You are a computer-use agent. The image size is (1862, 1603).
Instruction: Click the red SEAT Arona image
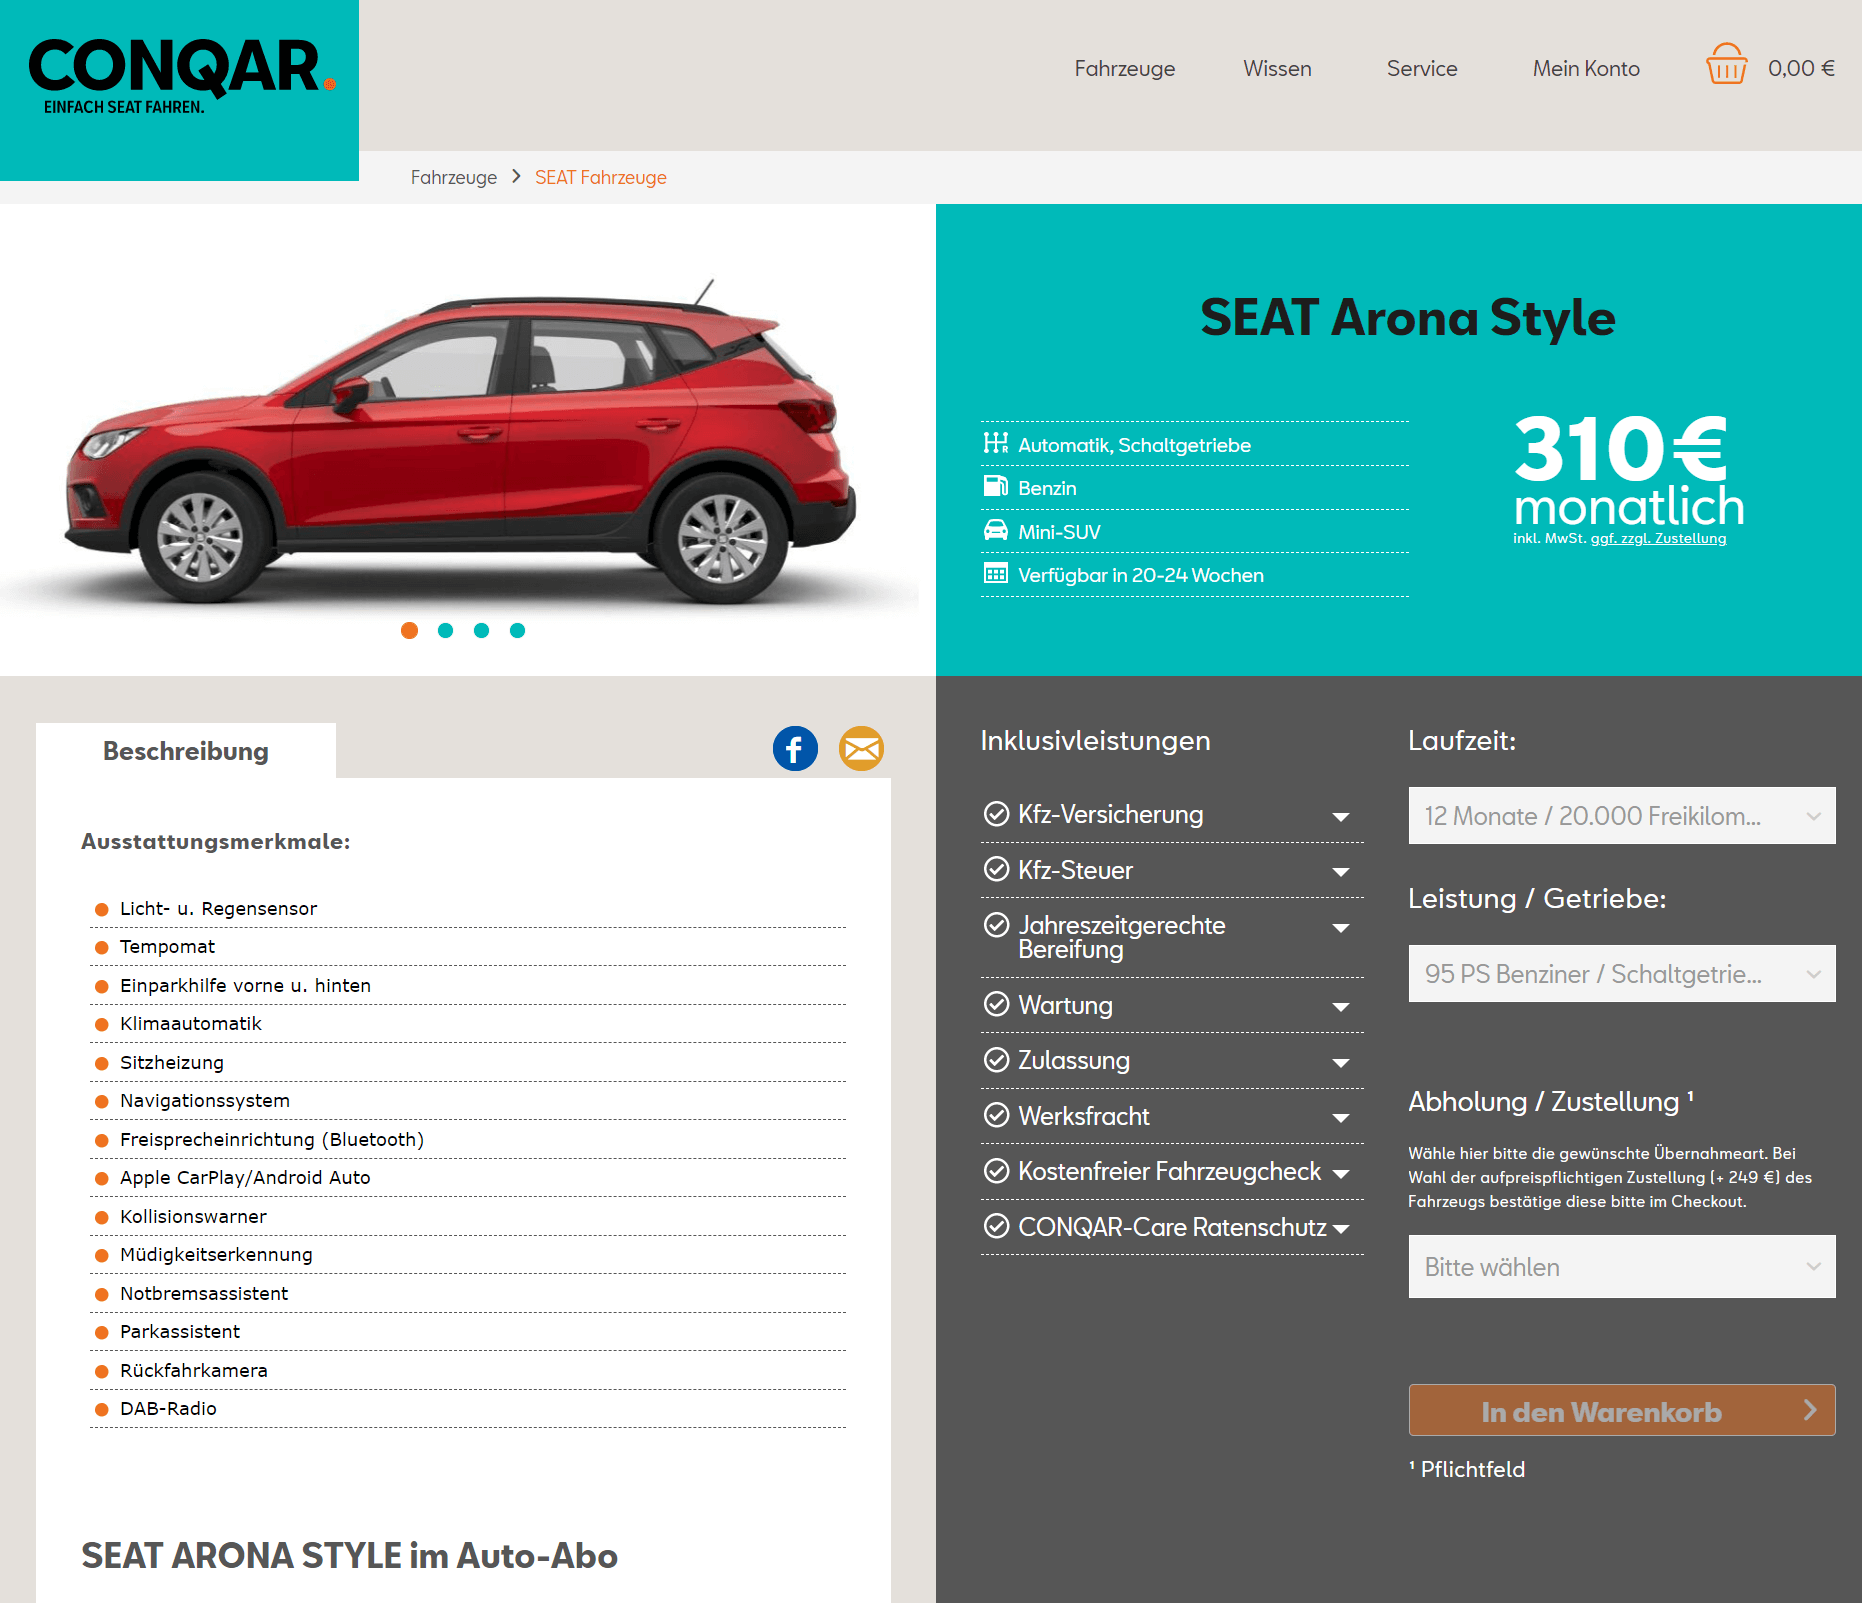point(460,445)
